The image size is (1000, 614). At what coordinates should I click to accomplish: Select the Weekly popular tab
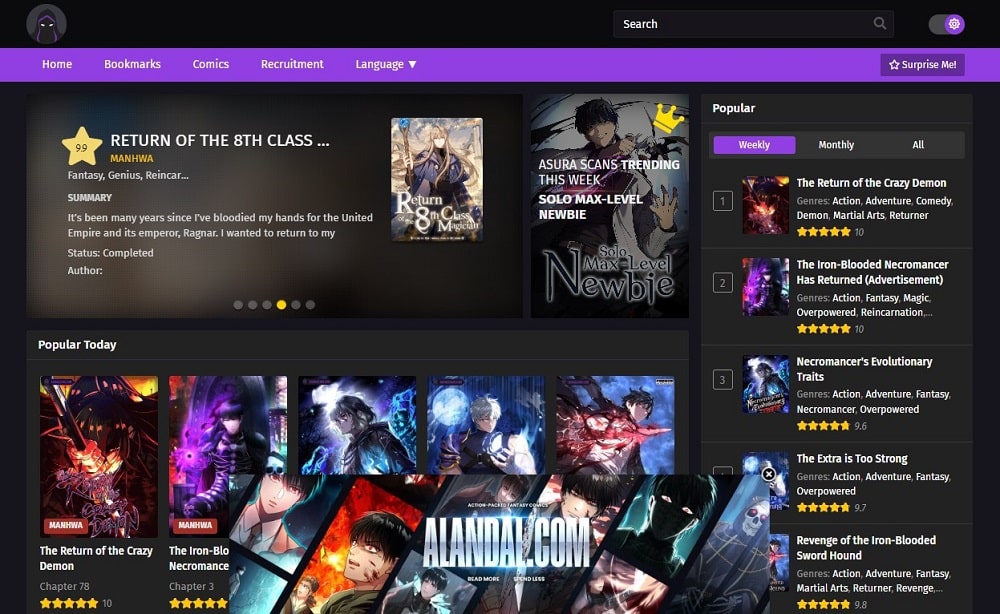754,145
